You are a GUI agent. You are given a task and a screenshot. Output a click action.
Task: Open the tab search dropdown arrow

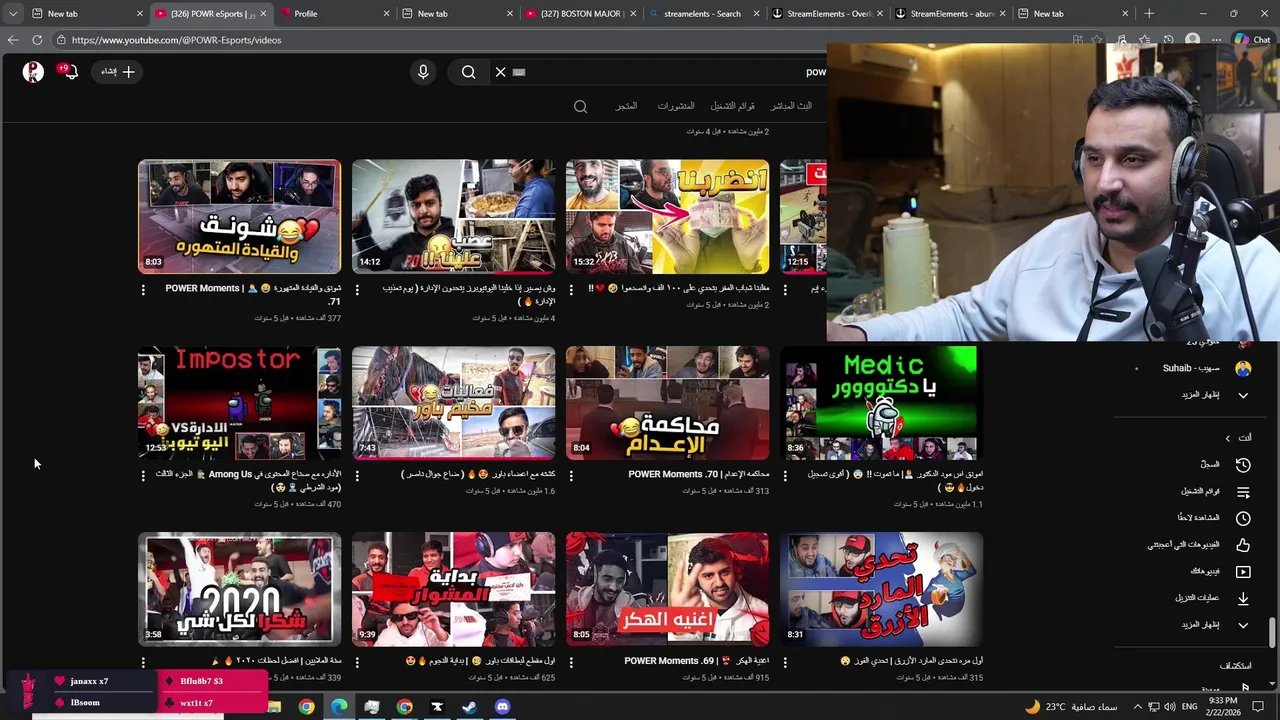(12, 14)
